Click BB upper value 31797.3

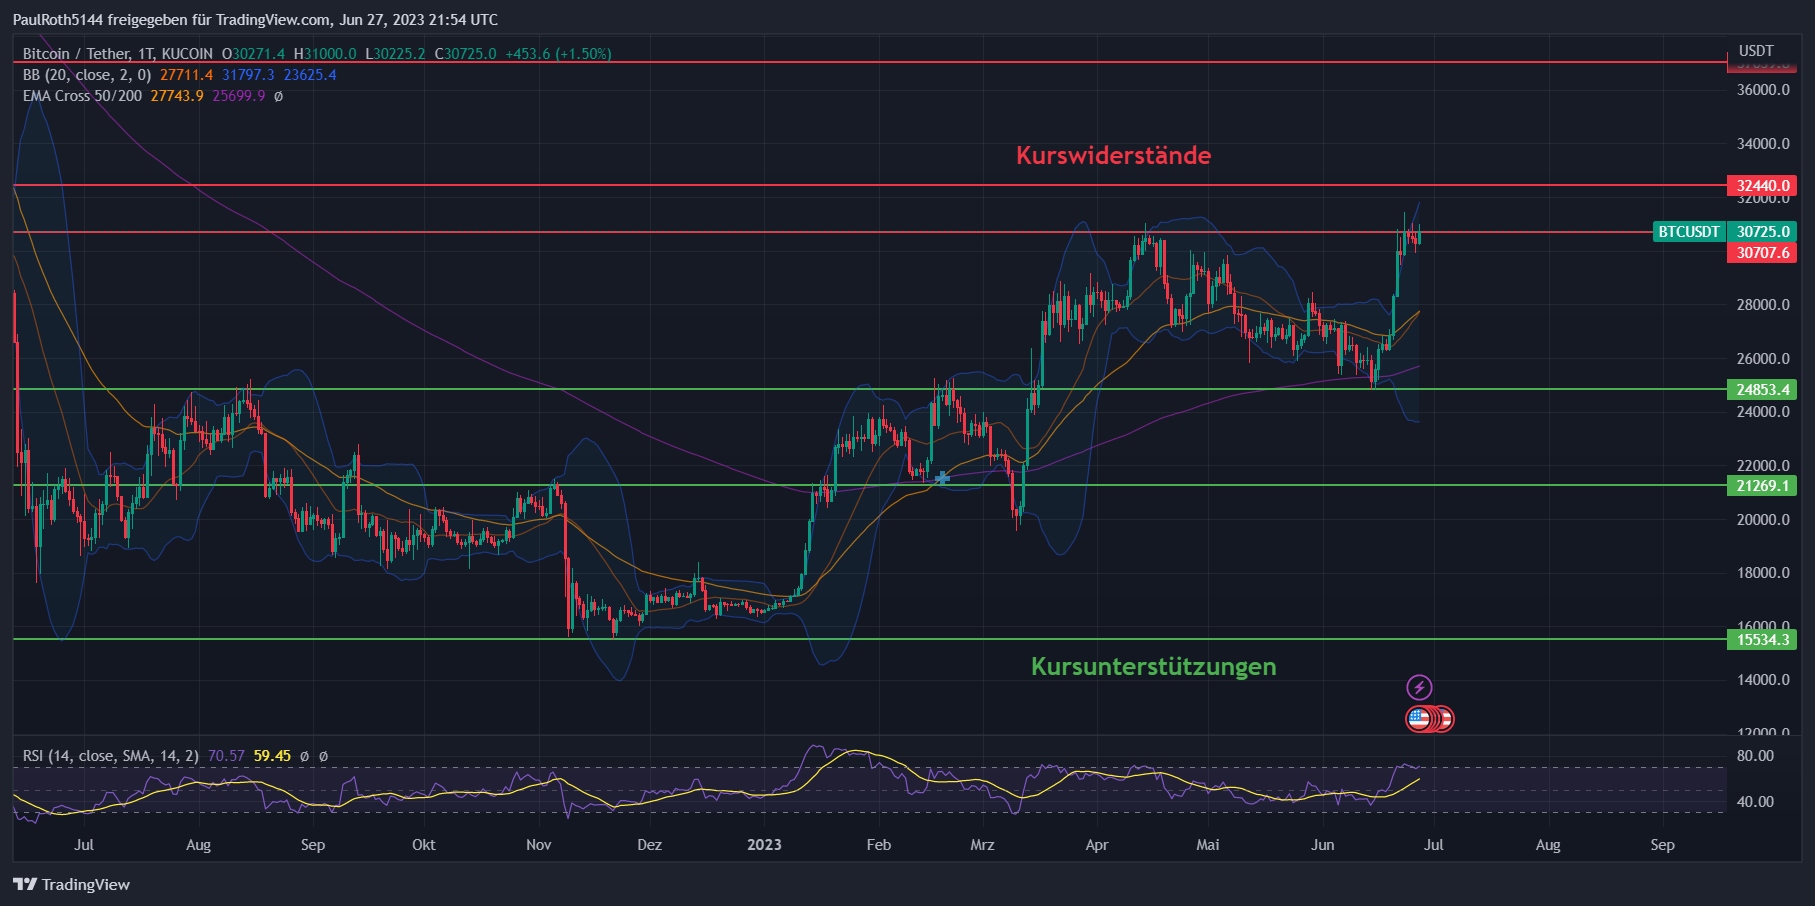[248, 75]
